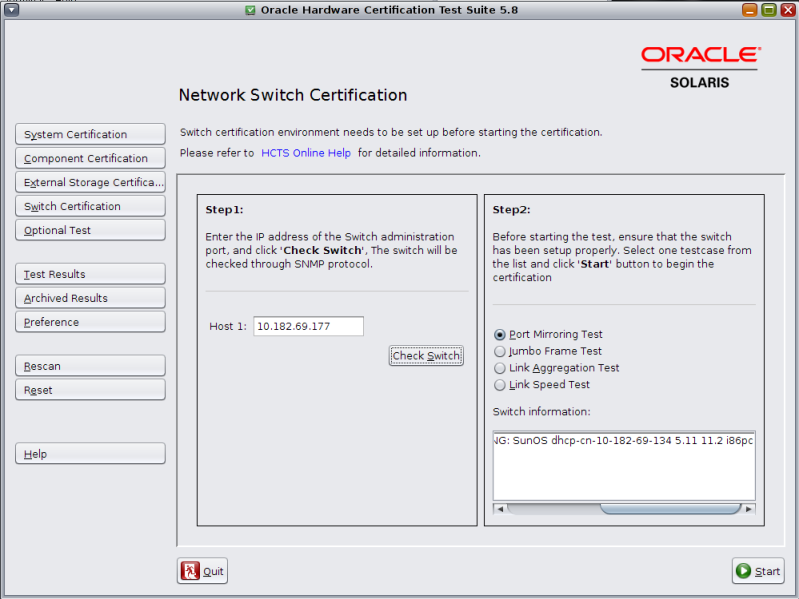Click the Check Switch button

coord(426,356)
